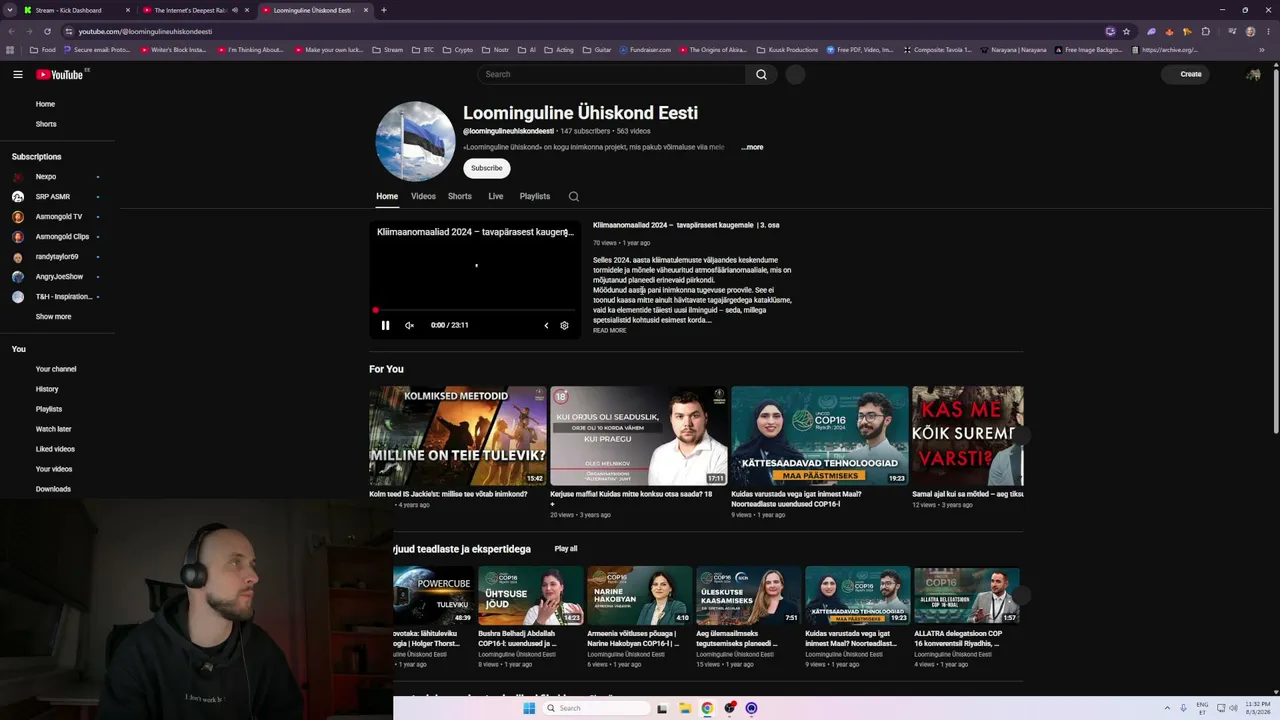
Task: Open the Chrome three-dot menu
Action: coord(1268,31)
